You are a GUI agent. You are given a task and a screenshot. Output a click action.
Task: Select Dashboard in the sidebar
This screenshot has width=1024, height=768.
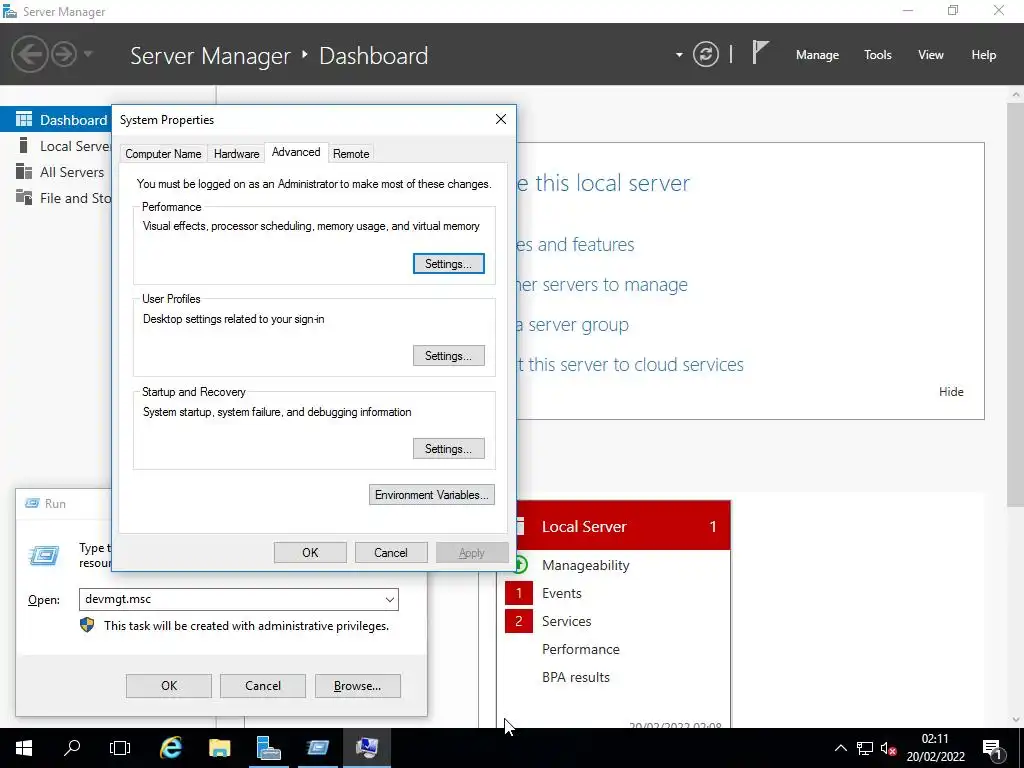56,120
